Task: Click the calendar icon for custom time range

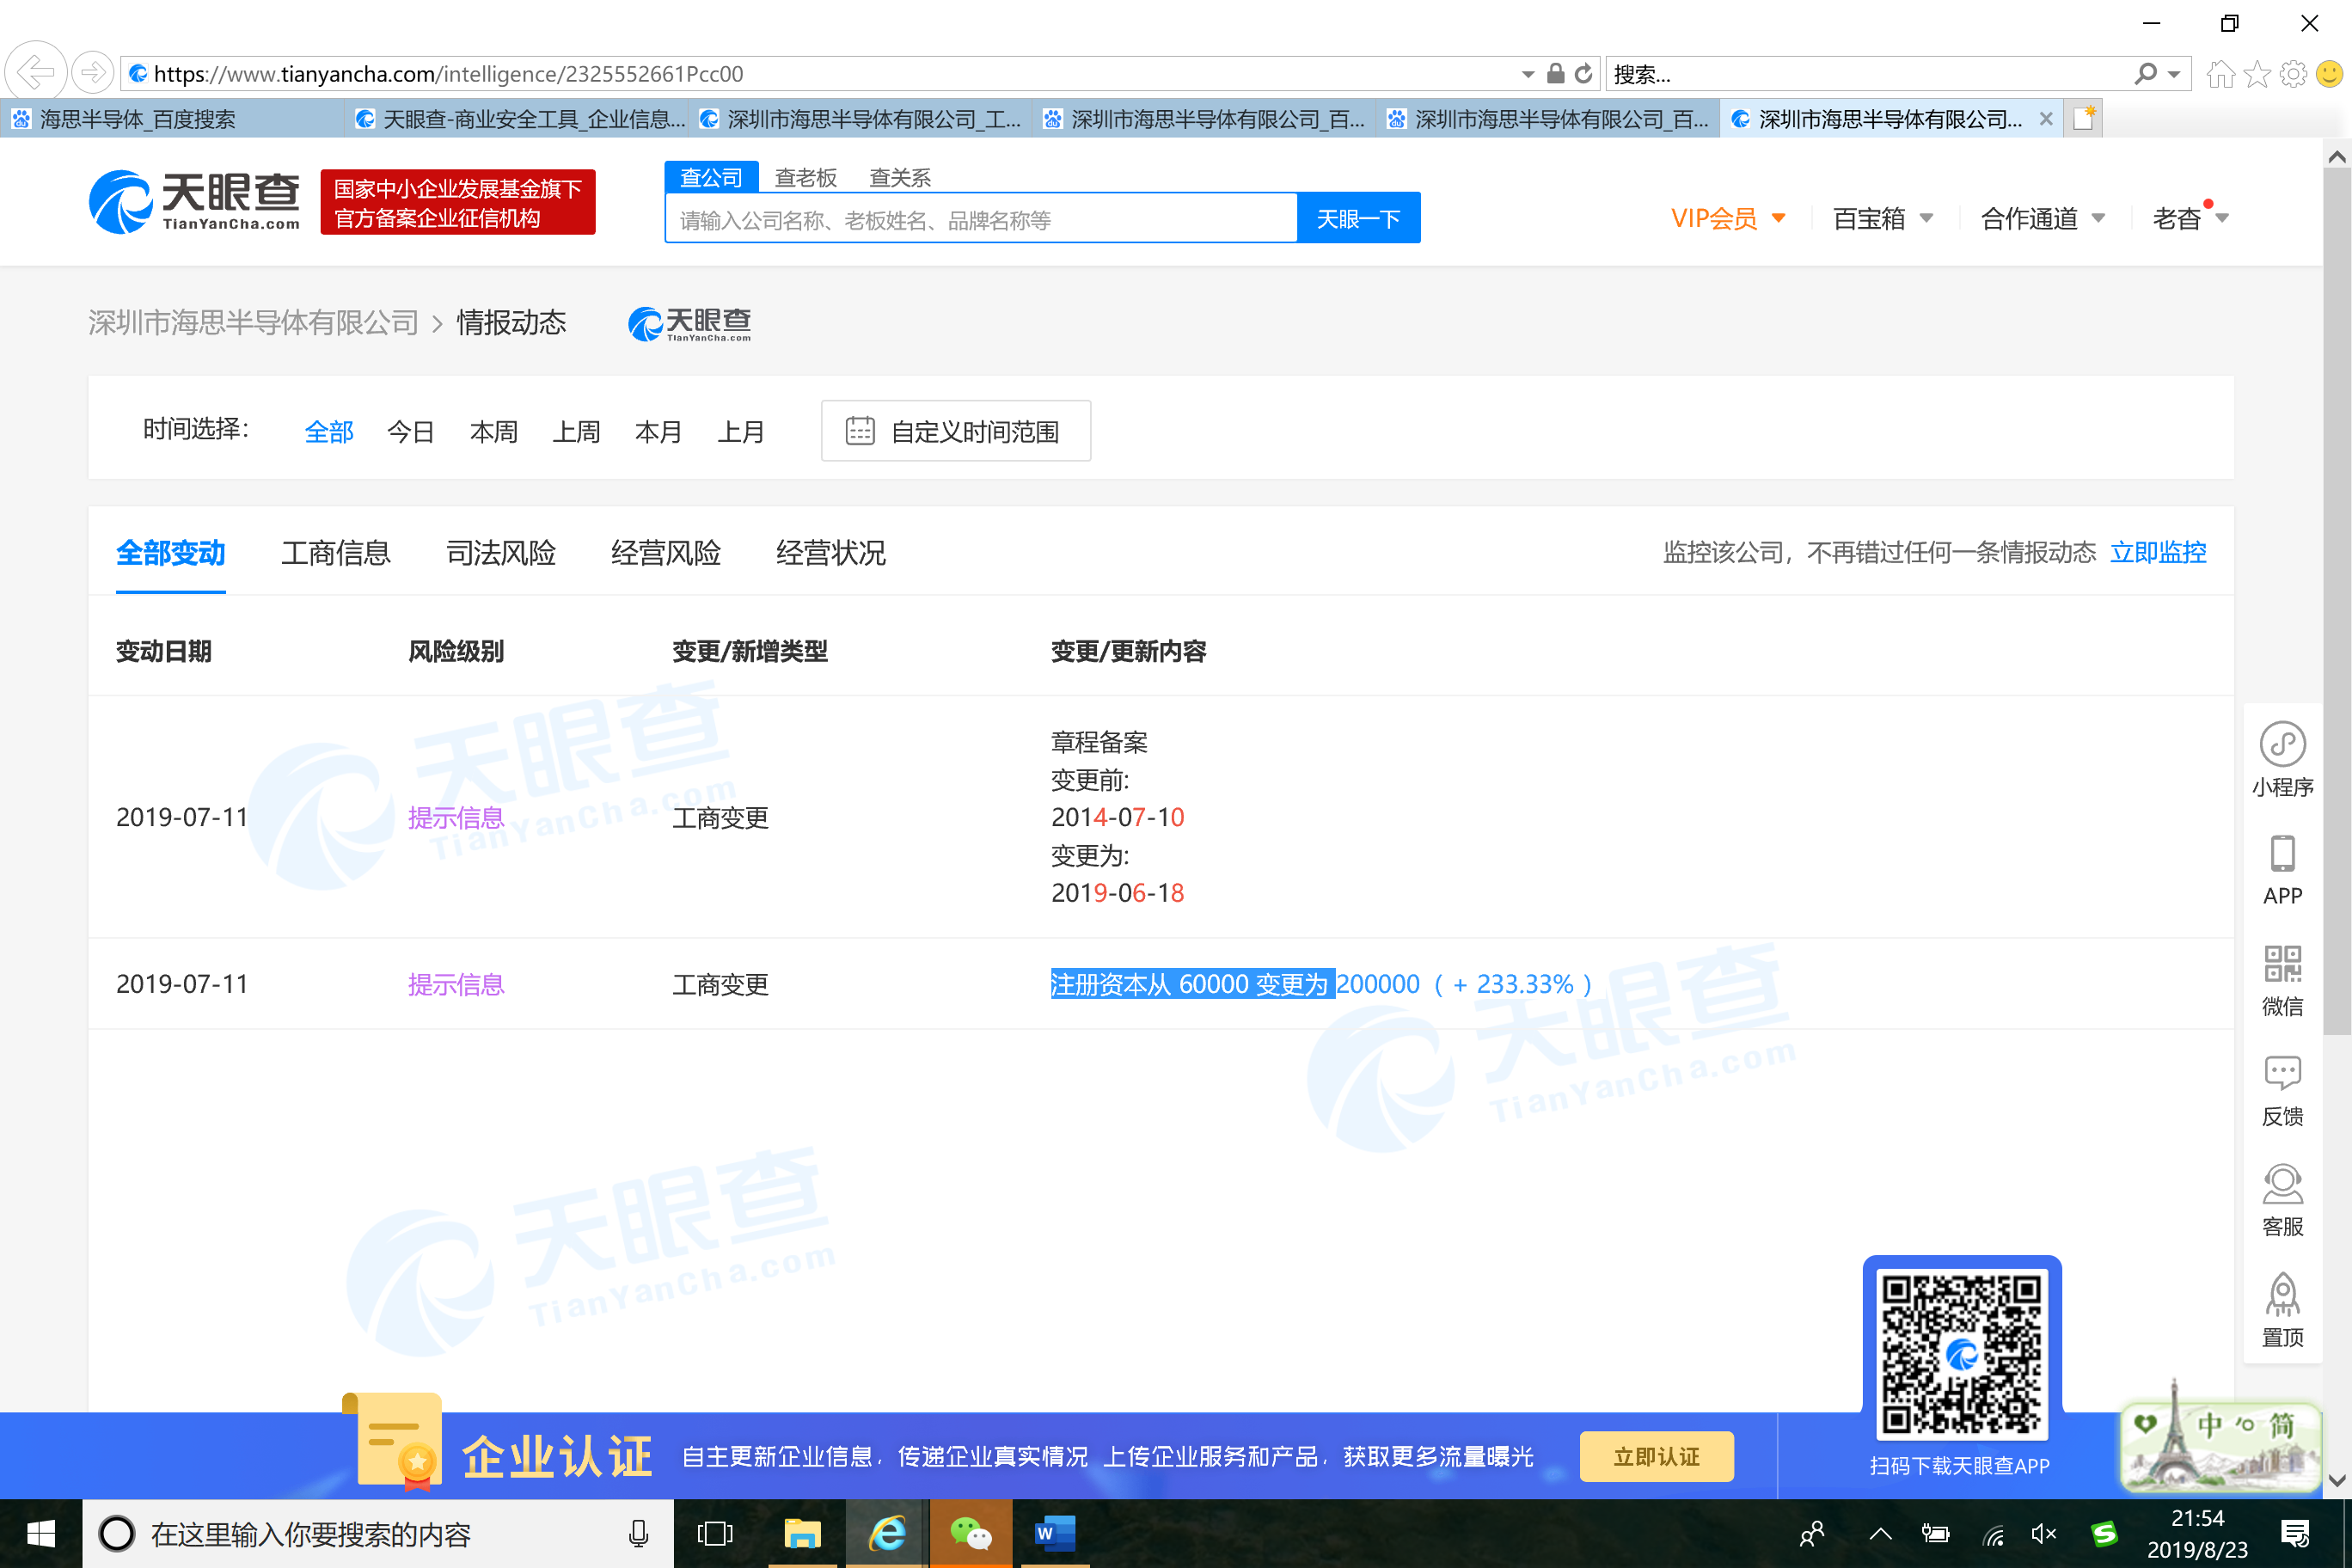Action: (x=860, y=431)
